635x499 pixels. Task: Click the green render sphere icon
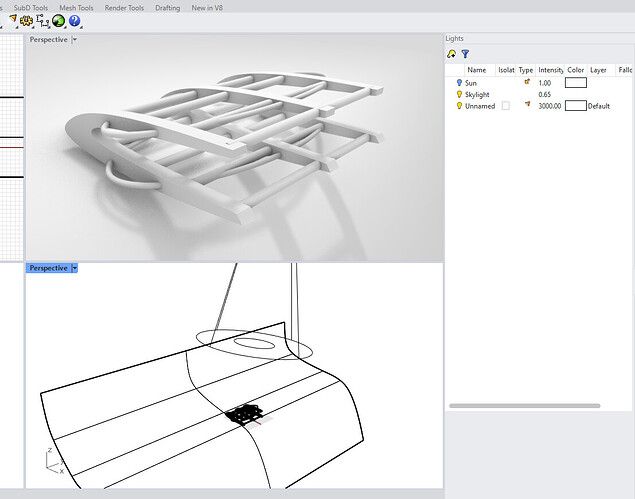(58, 21)
